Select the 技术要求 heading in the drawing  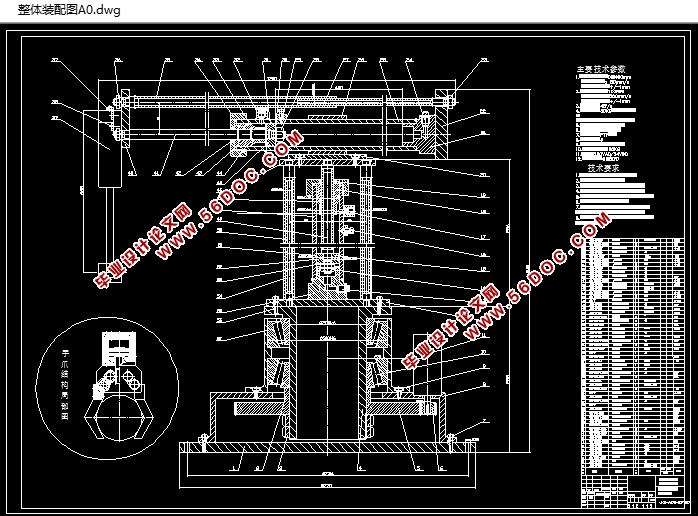pyautogui.click(x=603, y=168)
